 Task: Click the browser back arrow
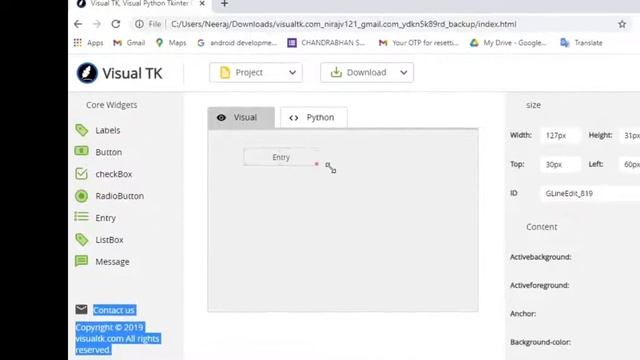(78, 24)
